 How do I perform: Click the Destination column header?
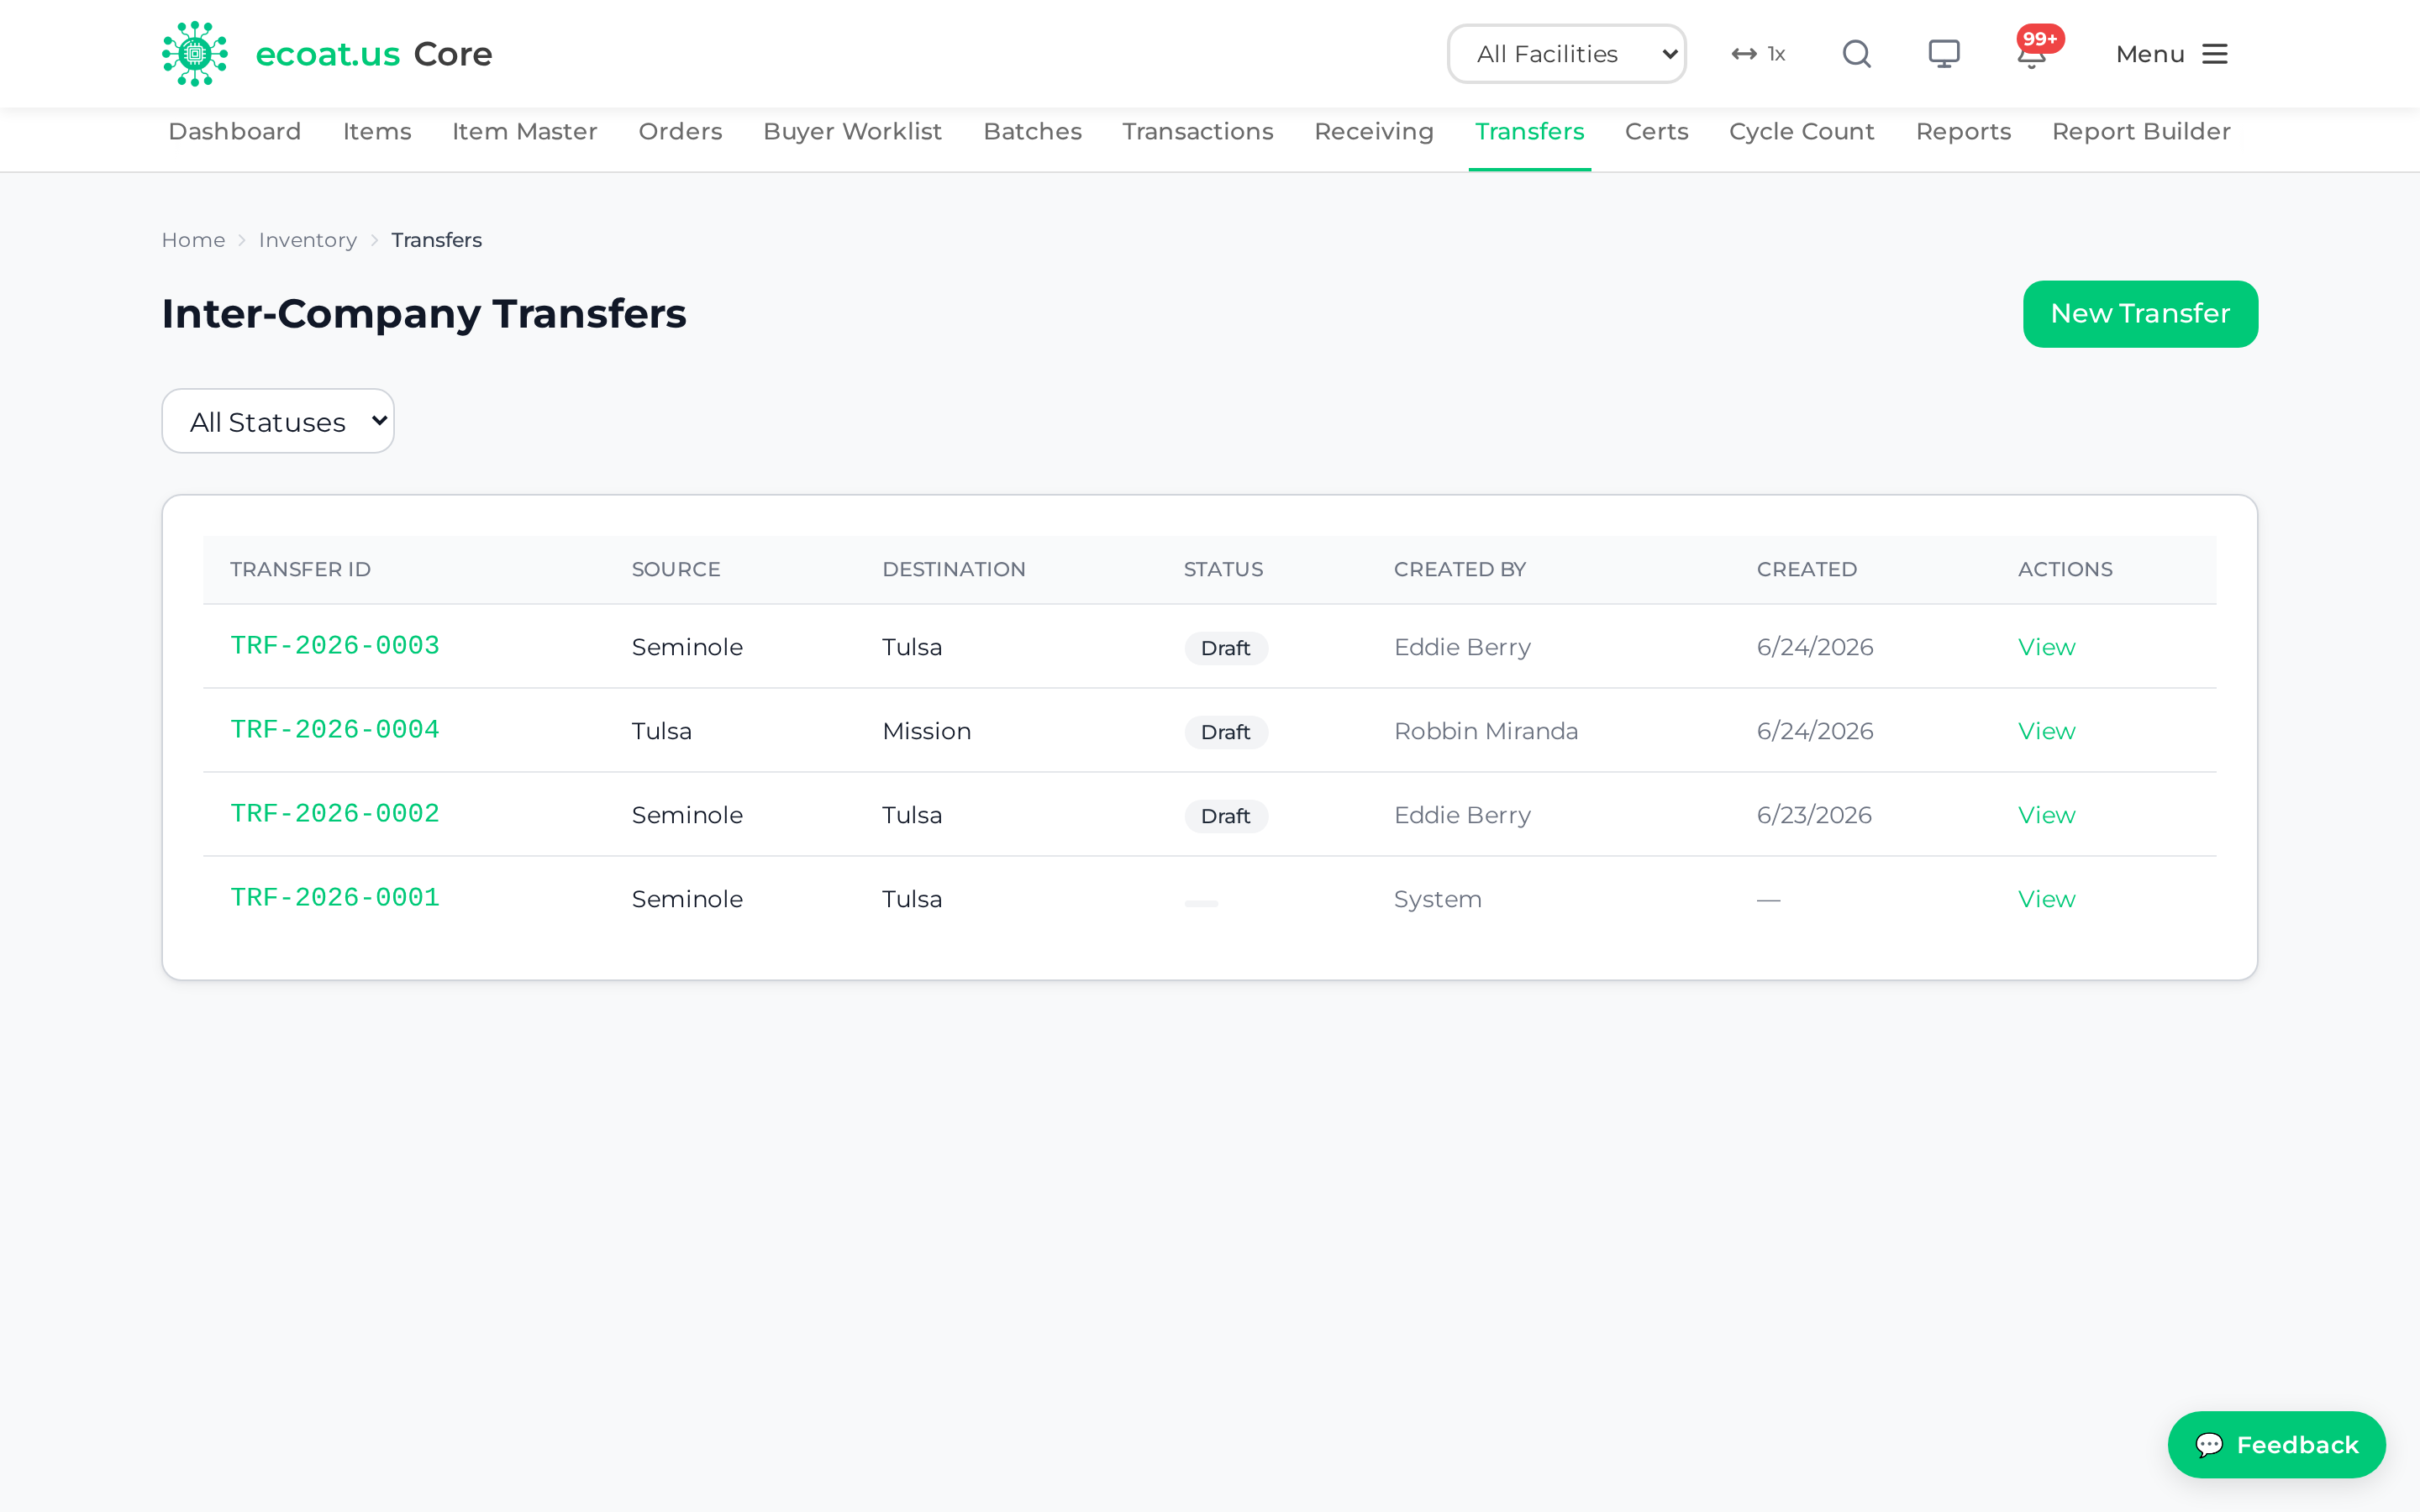coord(954,569)
